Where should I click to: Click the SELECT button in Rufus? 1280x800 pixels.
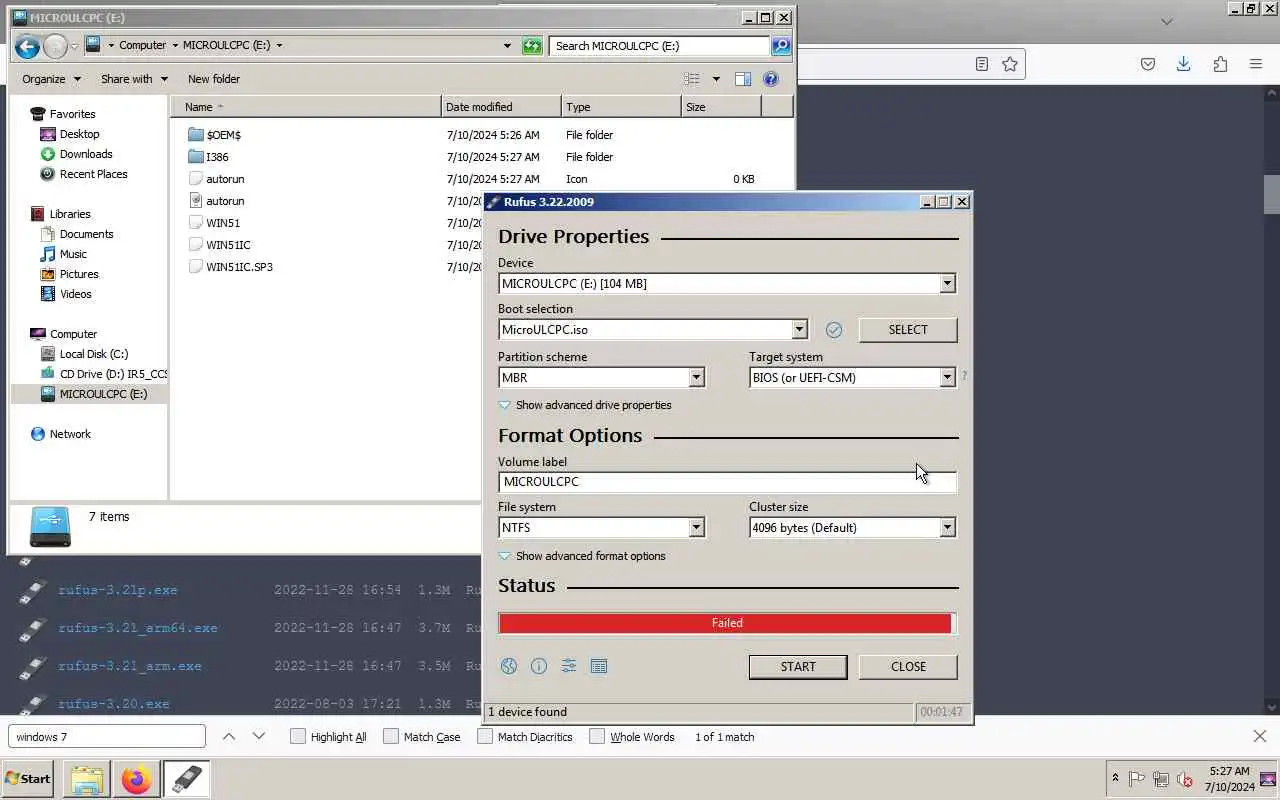[x=908, y=330]
